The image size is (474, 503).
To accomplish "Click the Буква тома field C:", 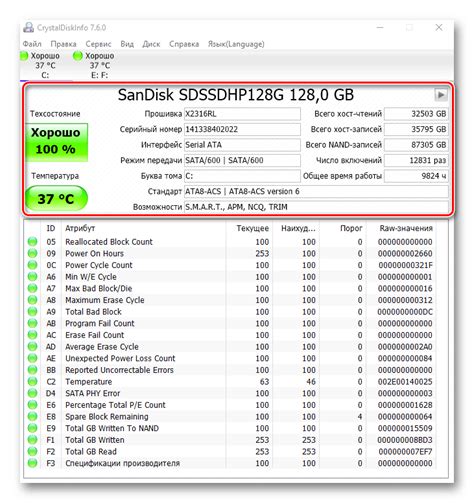I will point(242,176).
